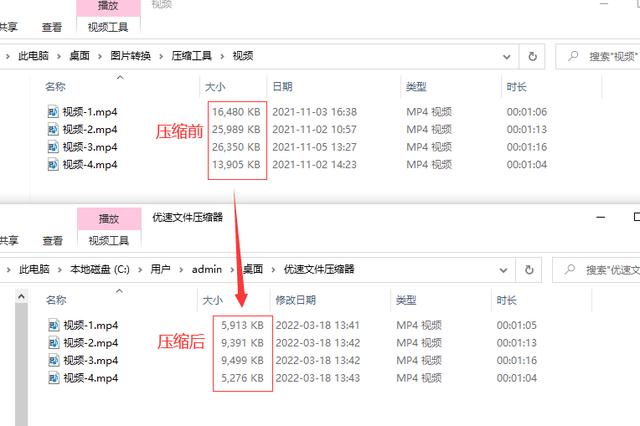Screen dimensions: 640x426
Task: Select size value 25,989 KB
Action: pos(236,129)
